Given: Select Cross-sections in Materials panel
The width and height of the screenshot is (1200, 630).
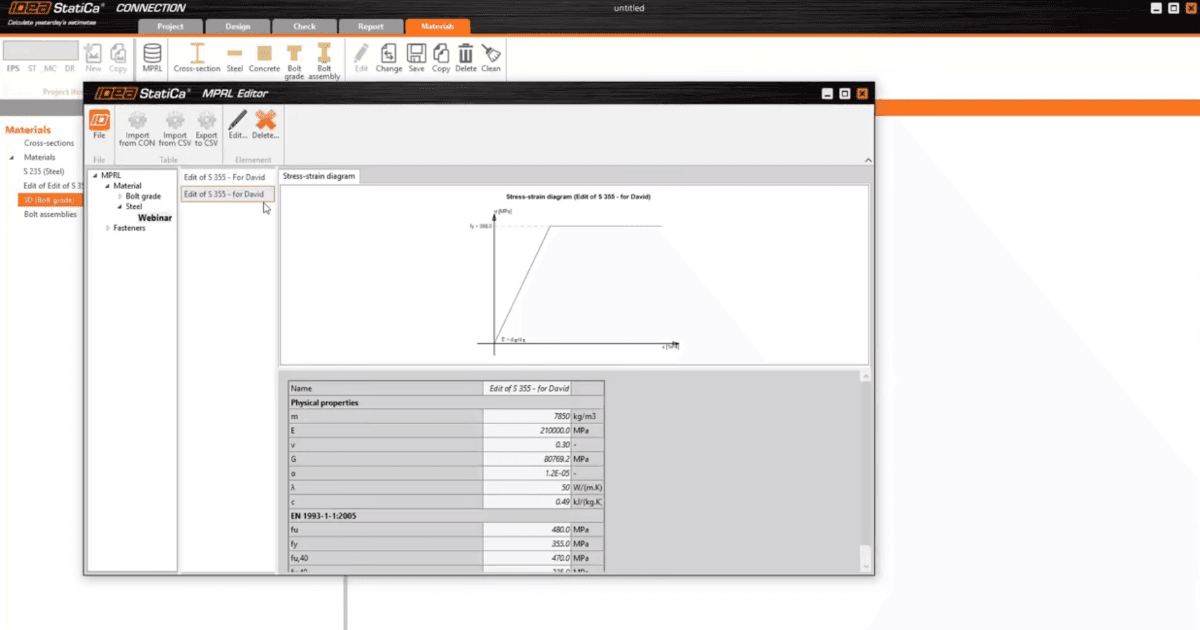Looking at the screenshot, I should tap(49, 143).
